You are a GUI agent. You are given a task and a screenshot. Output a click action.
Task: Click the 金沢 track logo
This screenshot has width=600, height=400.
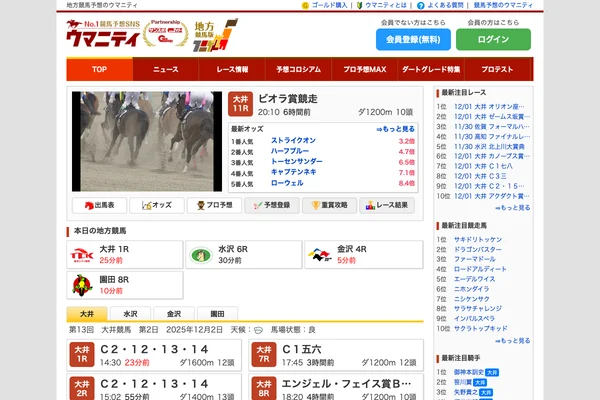(x=320, y=255)
